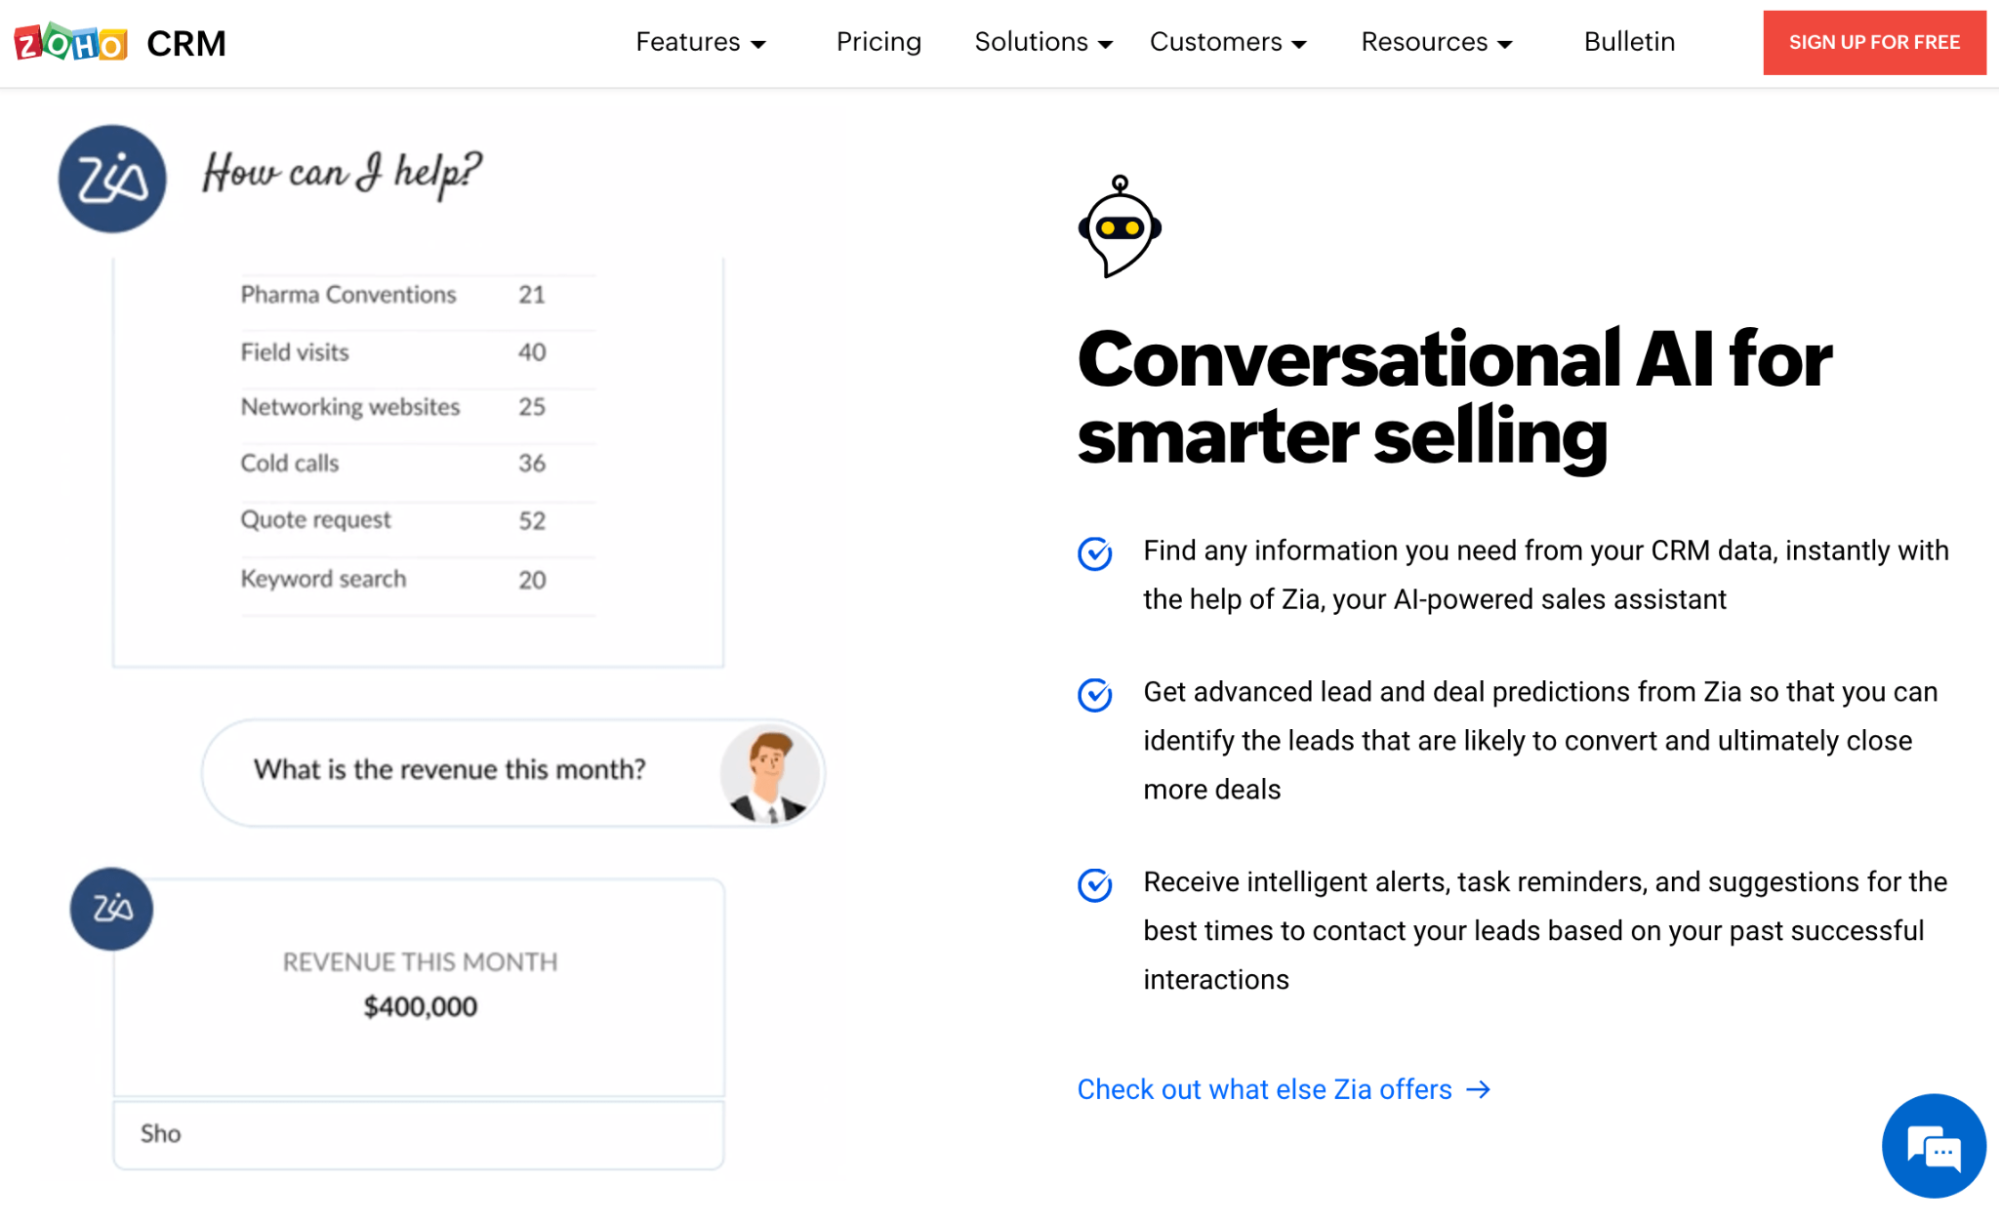The width and height of the screenshot is (1999, 1213).
Task: Click the checkmark beside intelligent alerts text
Action: click(1095, 884)
